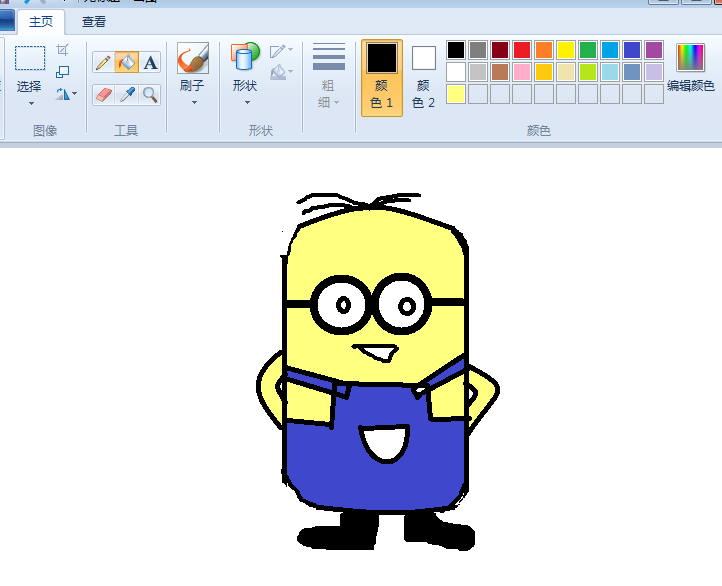Viewport: 722px width, 586px height.
Task: Pick the brown color swatch
Action: [500, 72]
